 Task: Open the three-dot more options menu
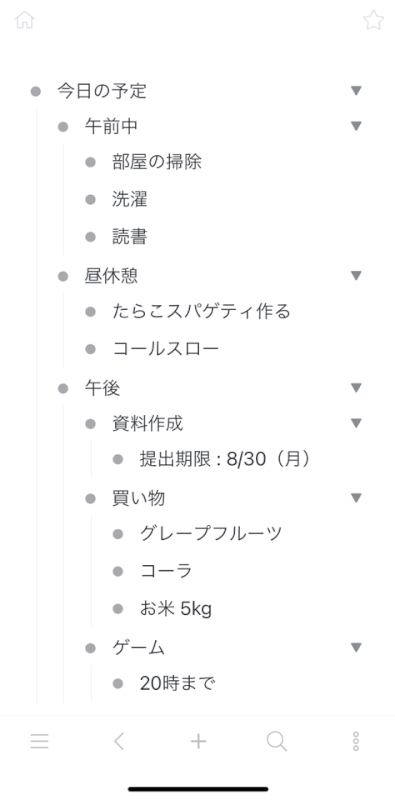click(356, 741)
